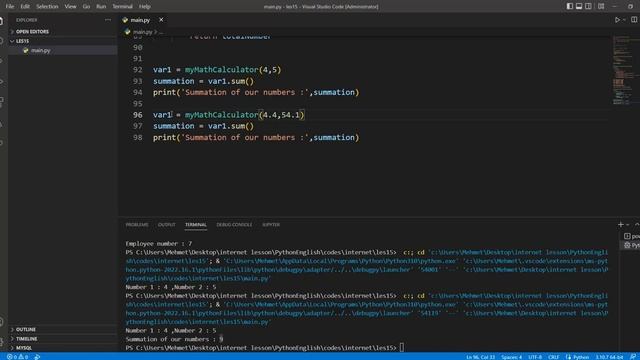Select the TERMINAL panel tab
Viewport: 640px width, 360px height.
pos(196,224)
